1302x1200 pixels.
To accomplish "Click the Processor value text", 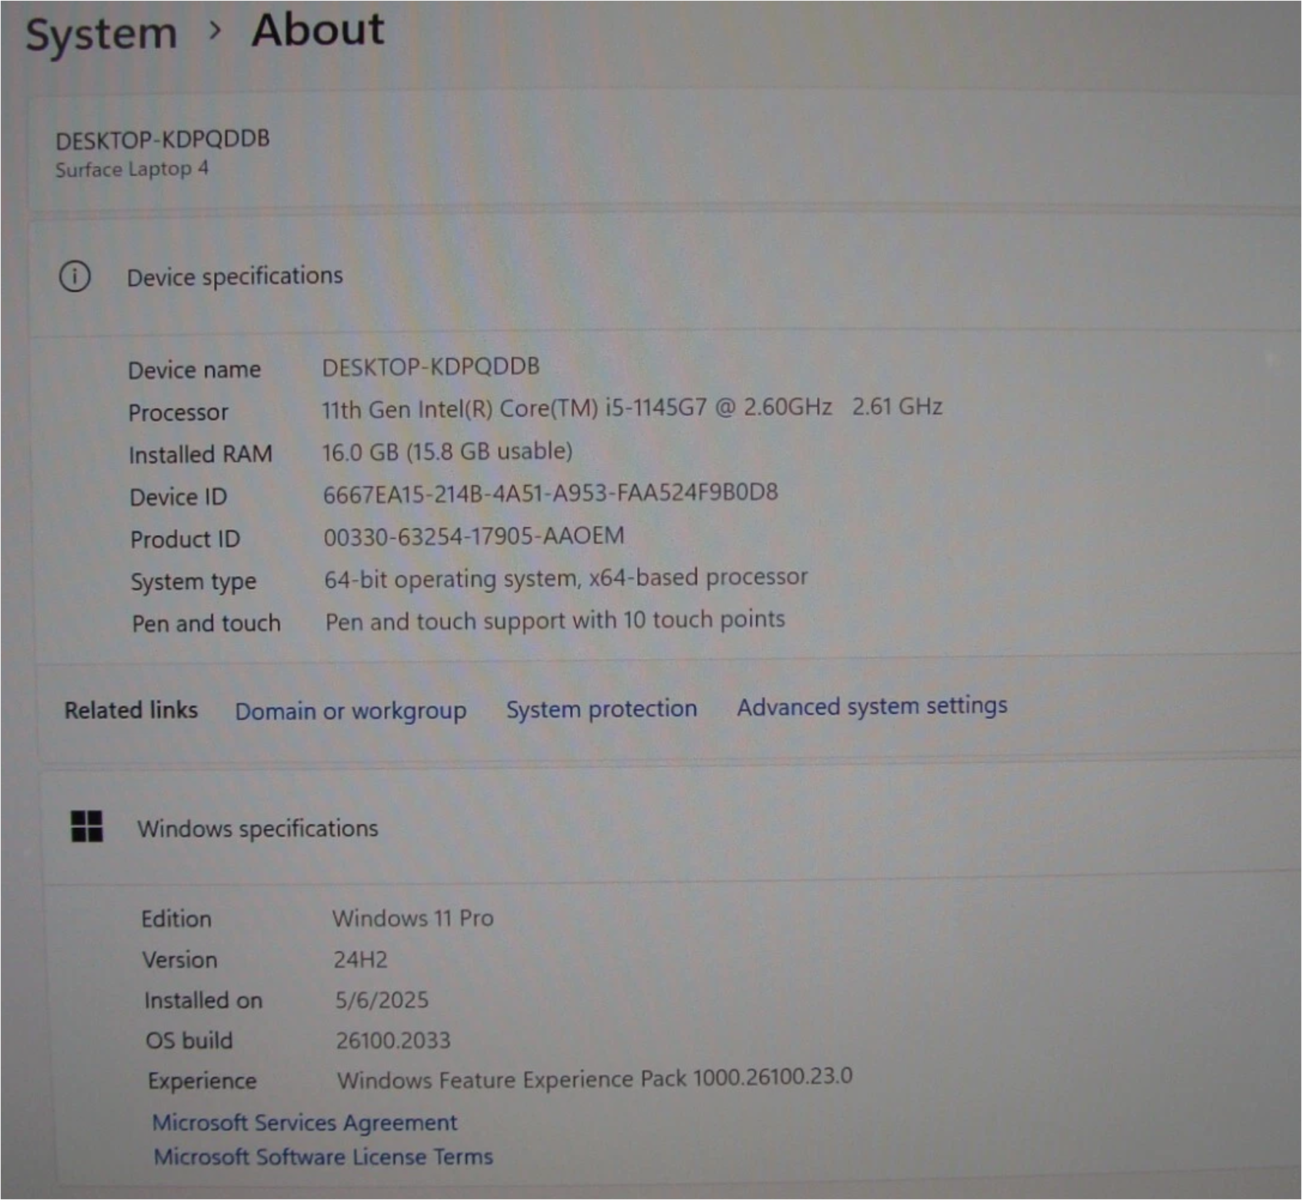I will click(631, 408).
